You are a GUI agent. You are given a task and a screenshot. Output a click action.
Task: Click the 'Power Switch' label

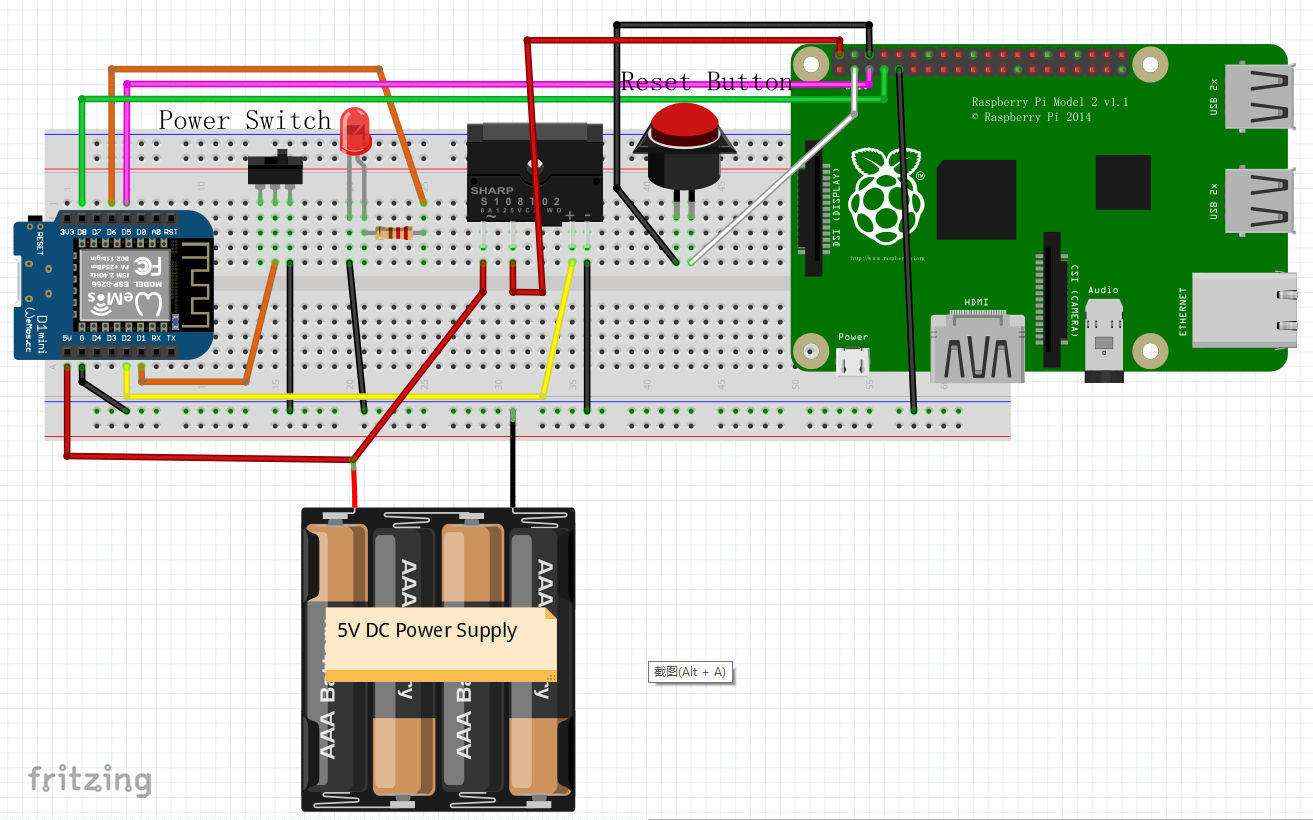point(245,120)
